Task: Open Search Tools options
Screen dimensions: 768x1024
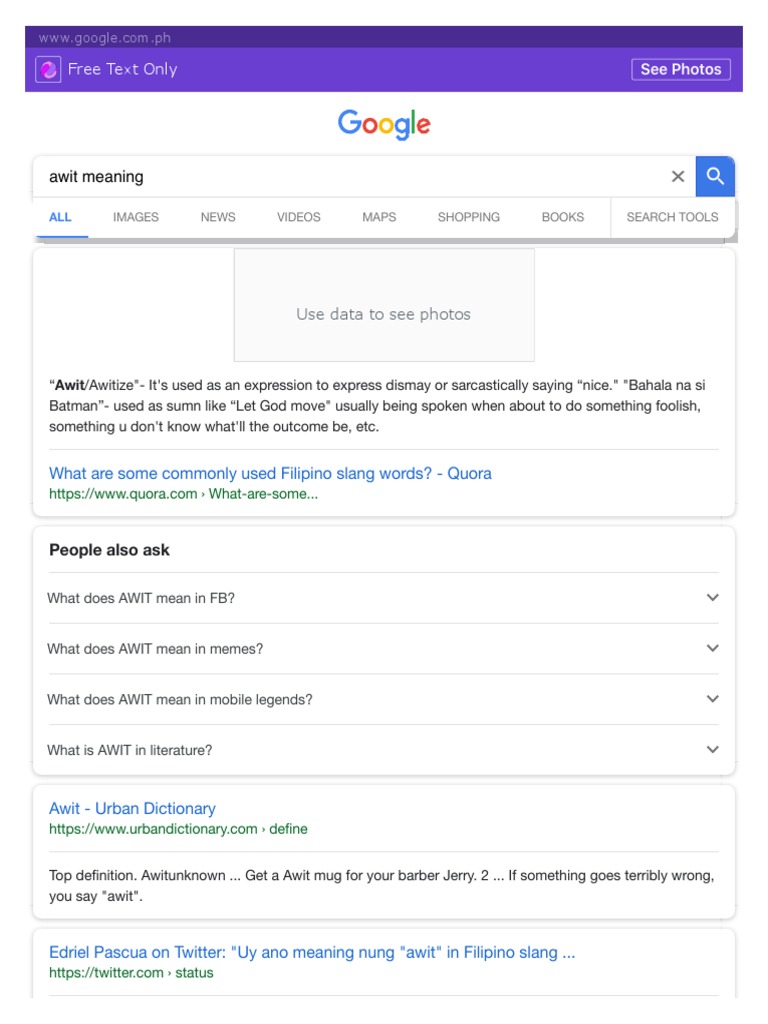Action: click(672, 217)
